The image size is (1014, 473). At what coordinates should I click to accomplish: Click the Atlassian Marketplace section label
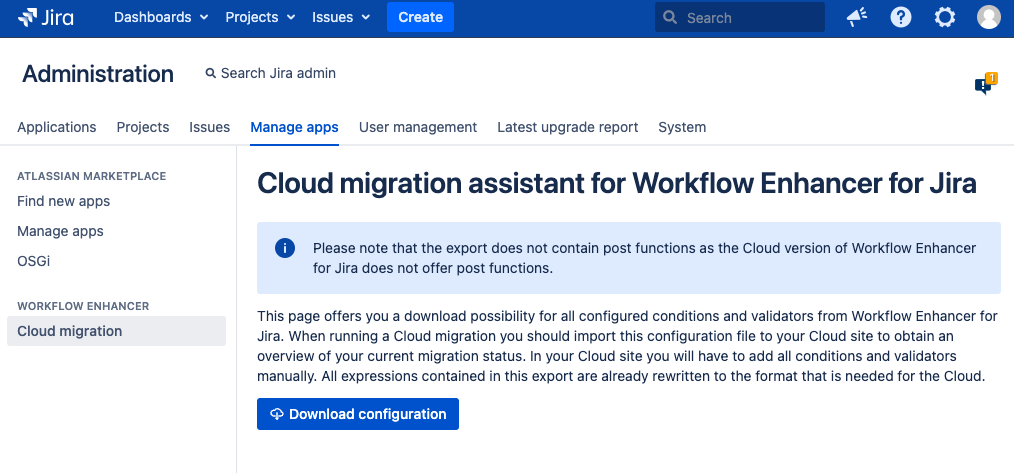[92, 176]
